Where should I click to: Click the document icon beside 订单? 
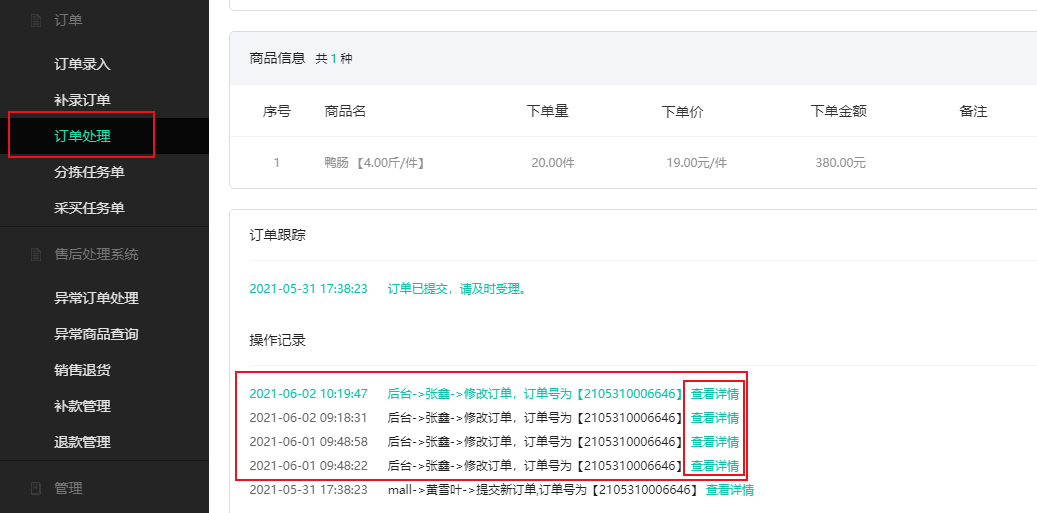pos(36,20)
